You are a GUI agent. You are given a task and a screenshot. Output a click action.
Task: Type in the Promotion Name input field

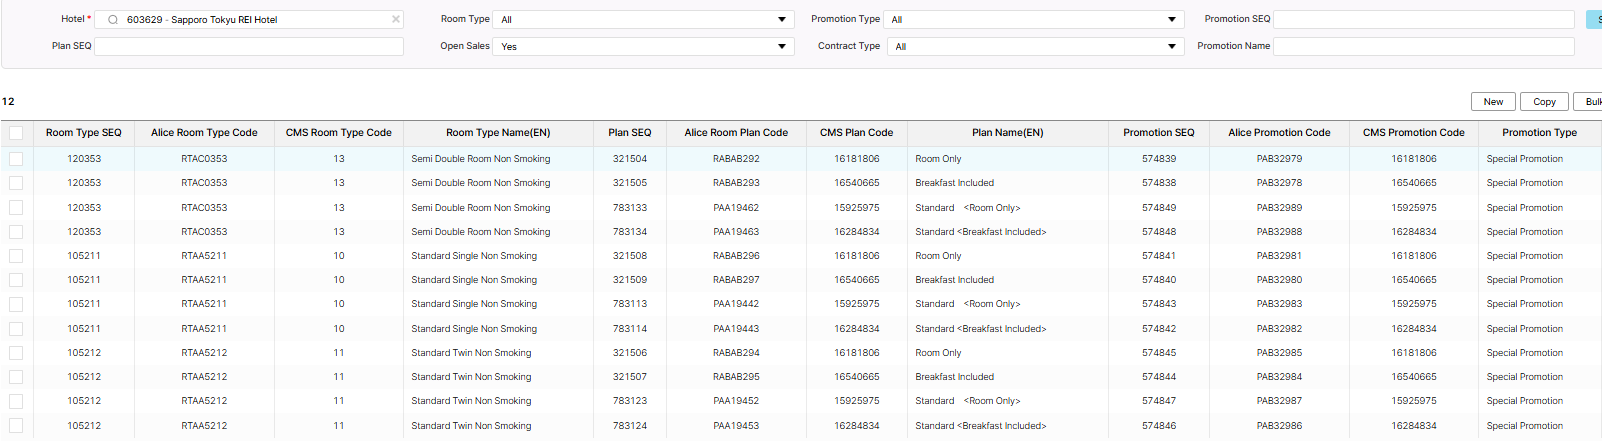(x=1423, y=47)
